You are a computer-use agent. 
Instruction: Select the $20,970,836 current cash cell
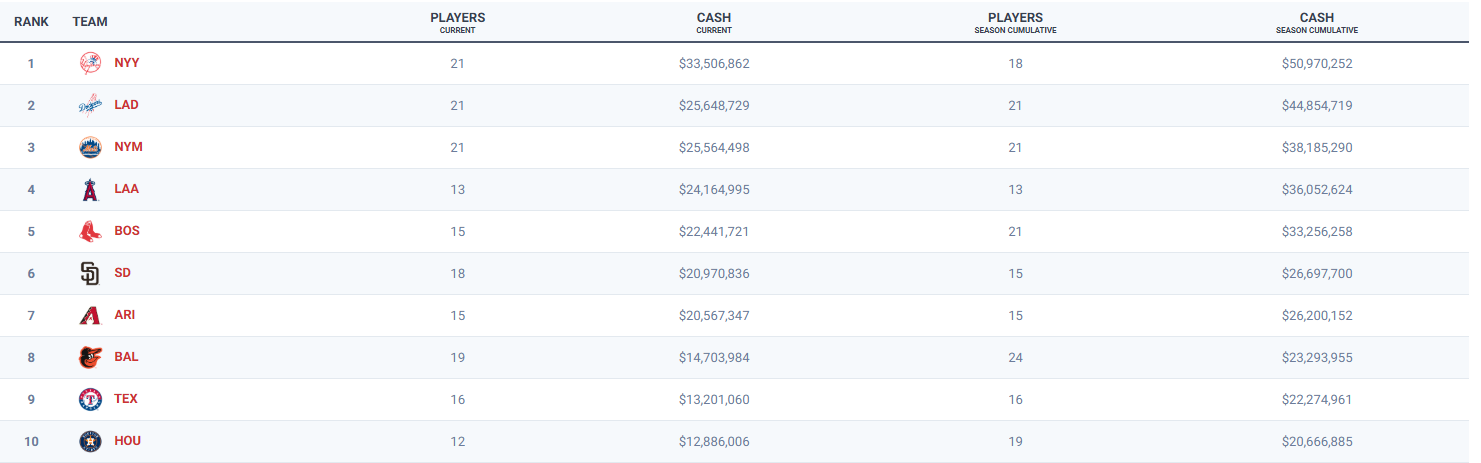coord(714,273)
